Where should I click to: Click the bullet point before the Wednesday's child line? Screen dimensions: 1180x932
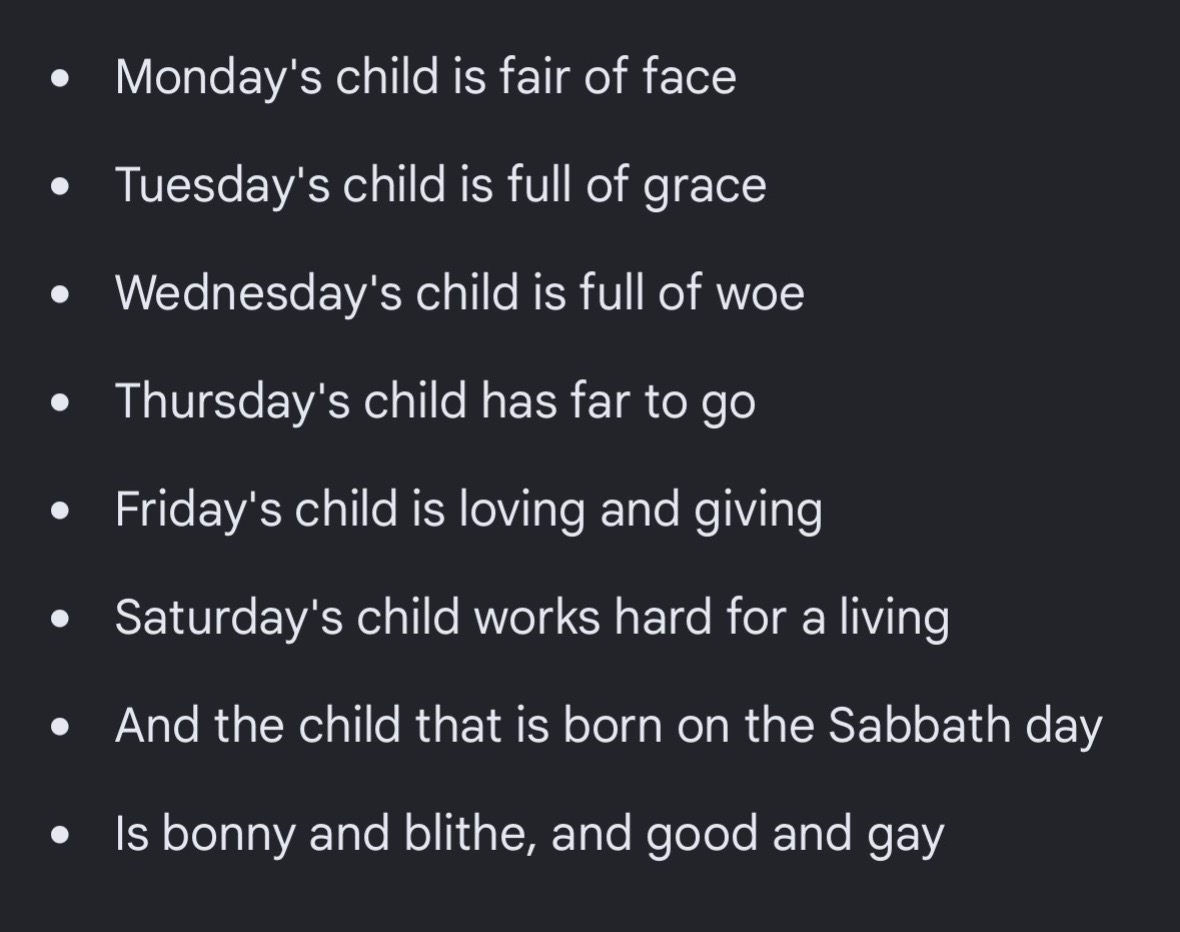coord(60,296)
